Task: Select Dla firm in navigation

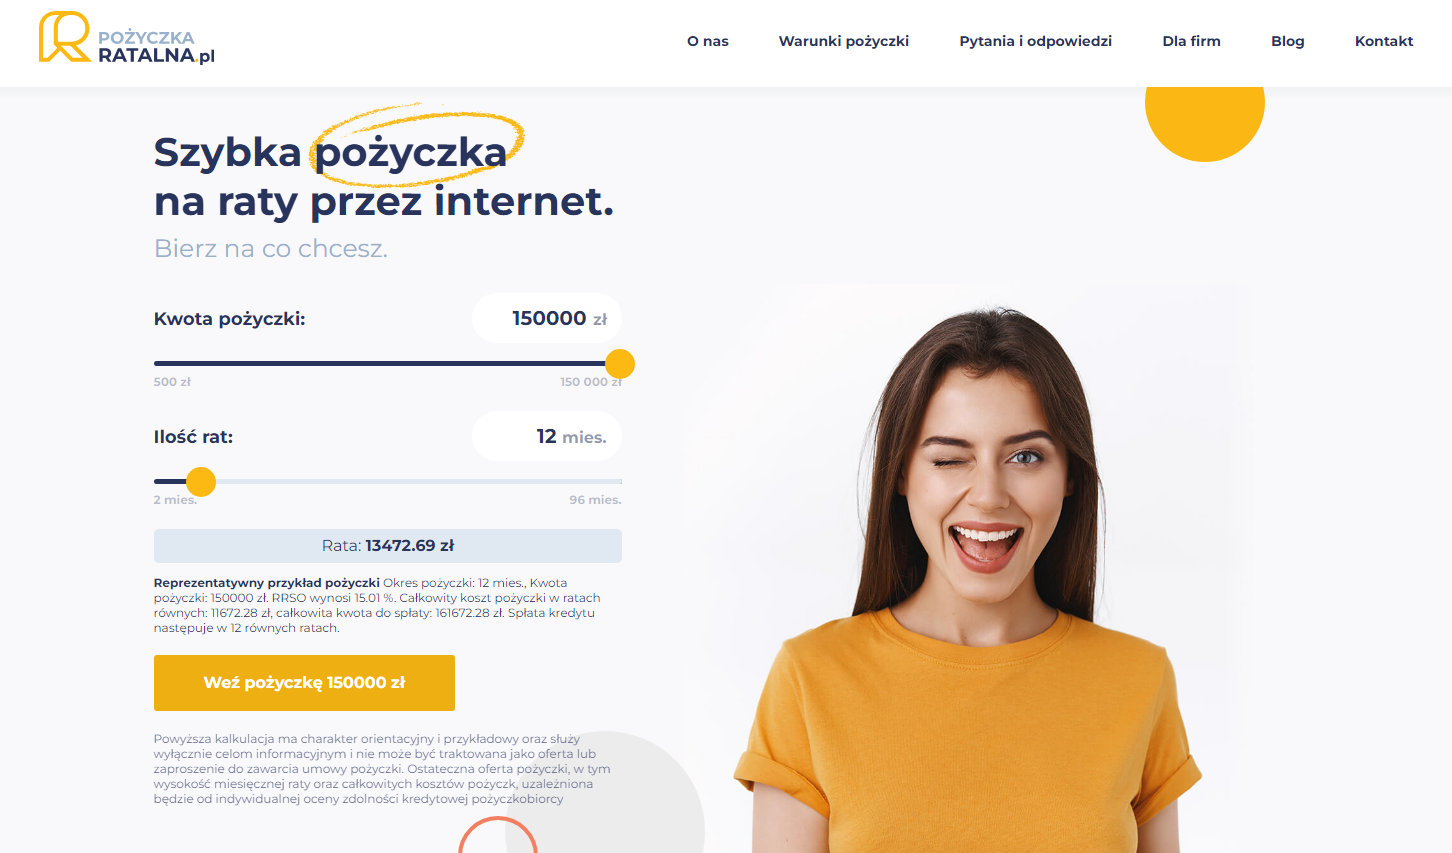Action: (x=1191, y=41)
